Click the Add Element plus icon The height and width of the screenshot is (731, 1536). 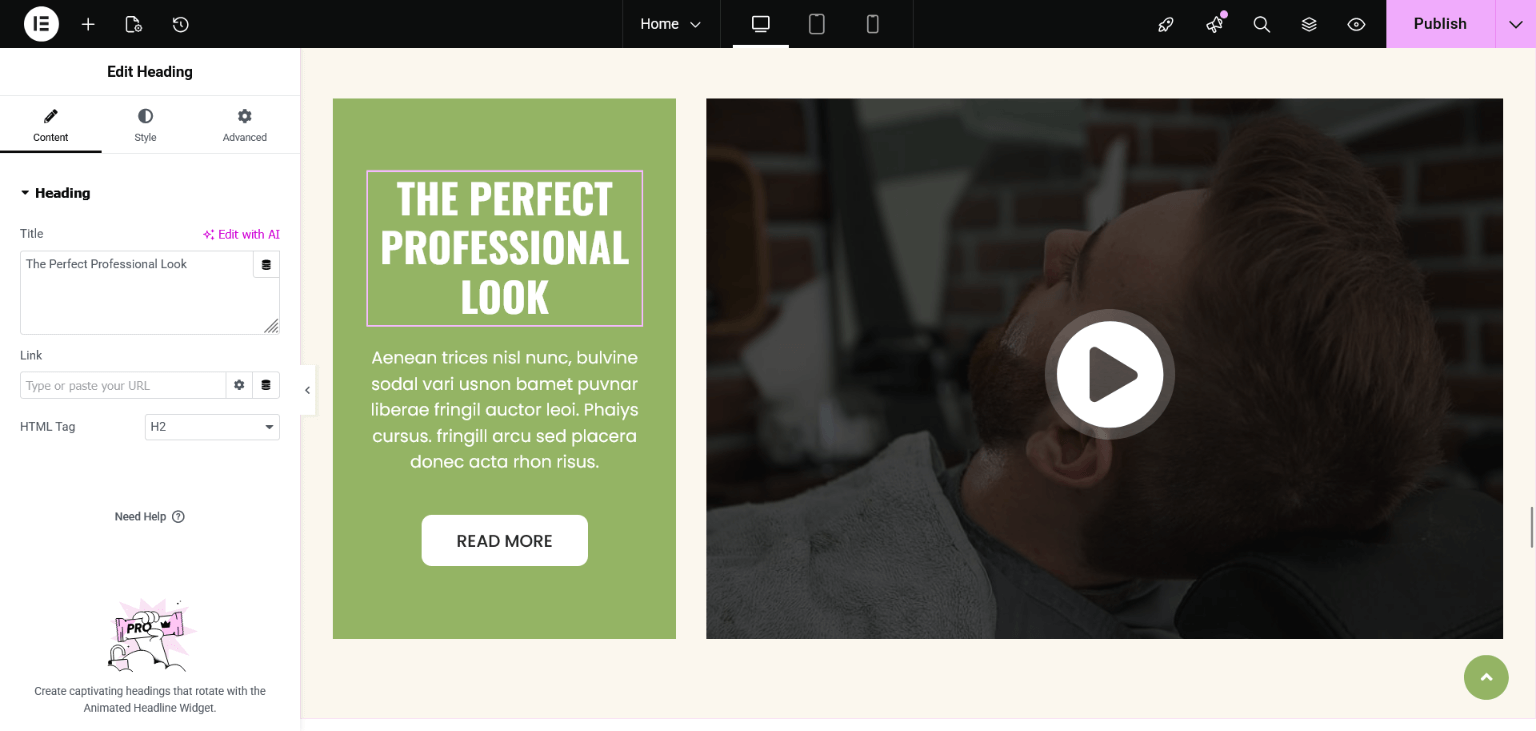click(88, 24)
